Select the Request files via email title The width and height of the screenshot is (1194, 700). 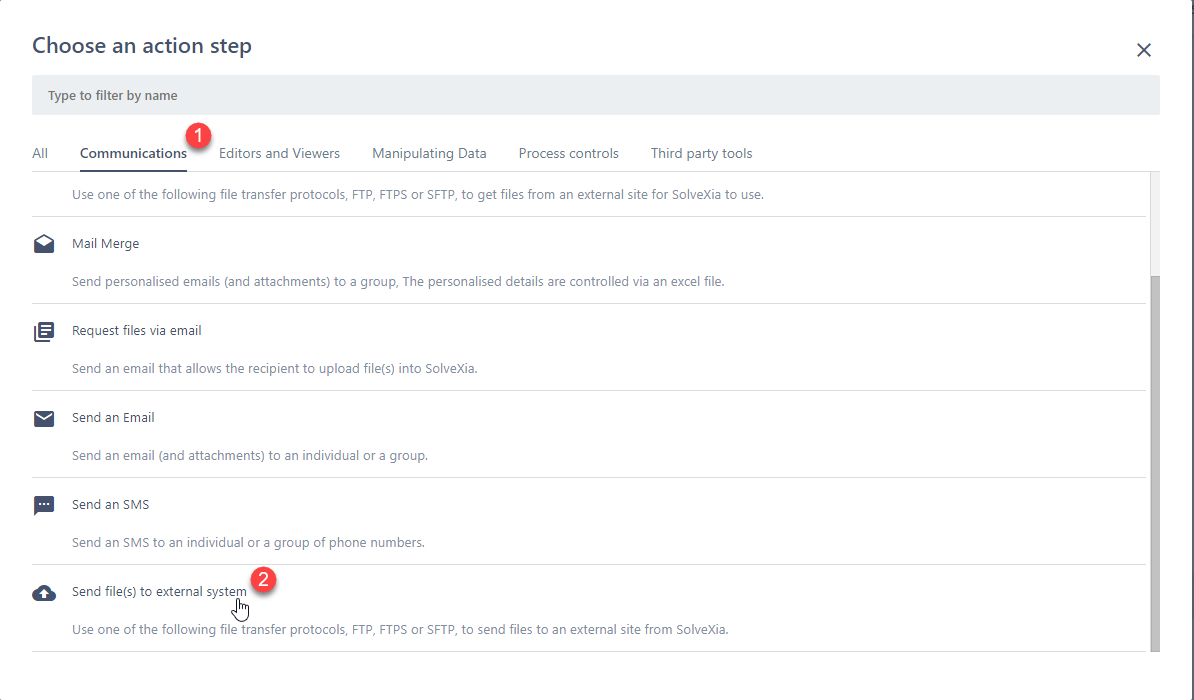[136, 331]
